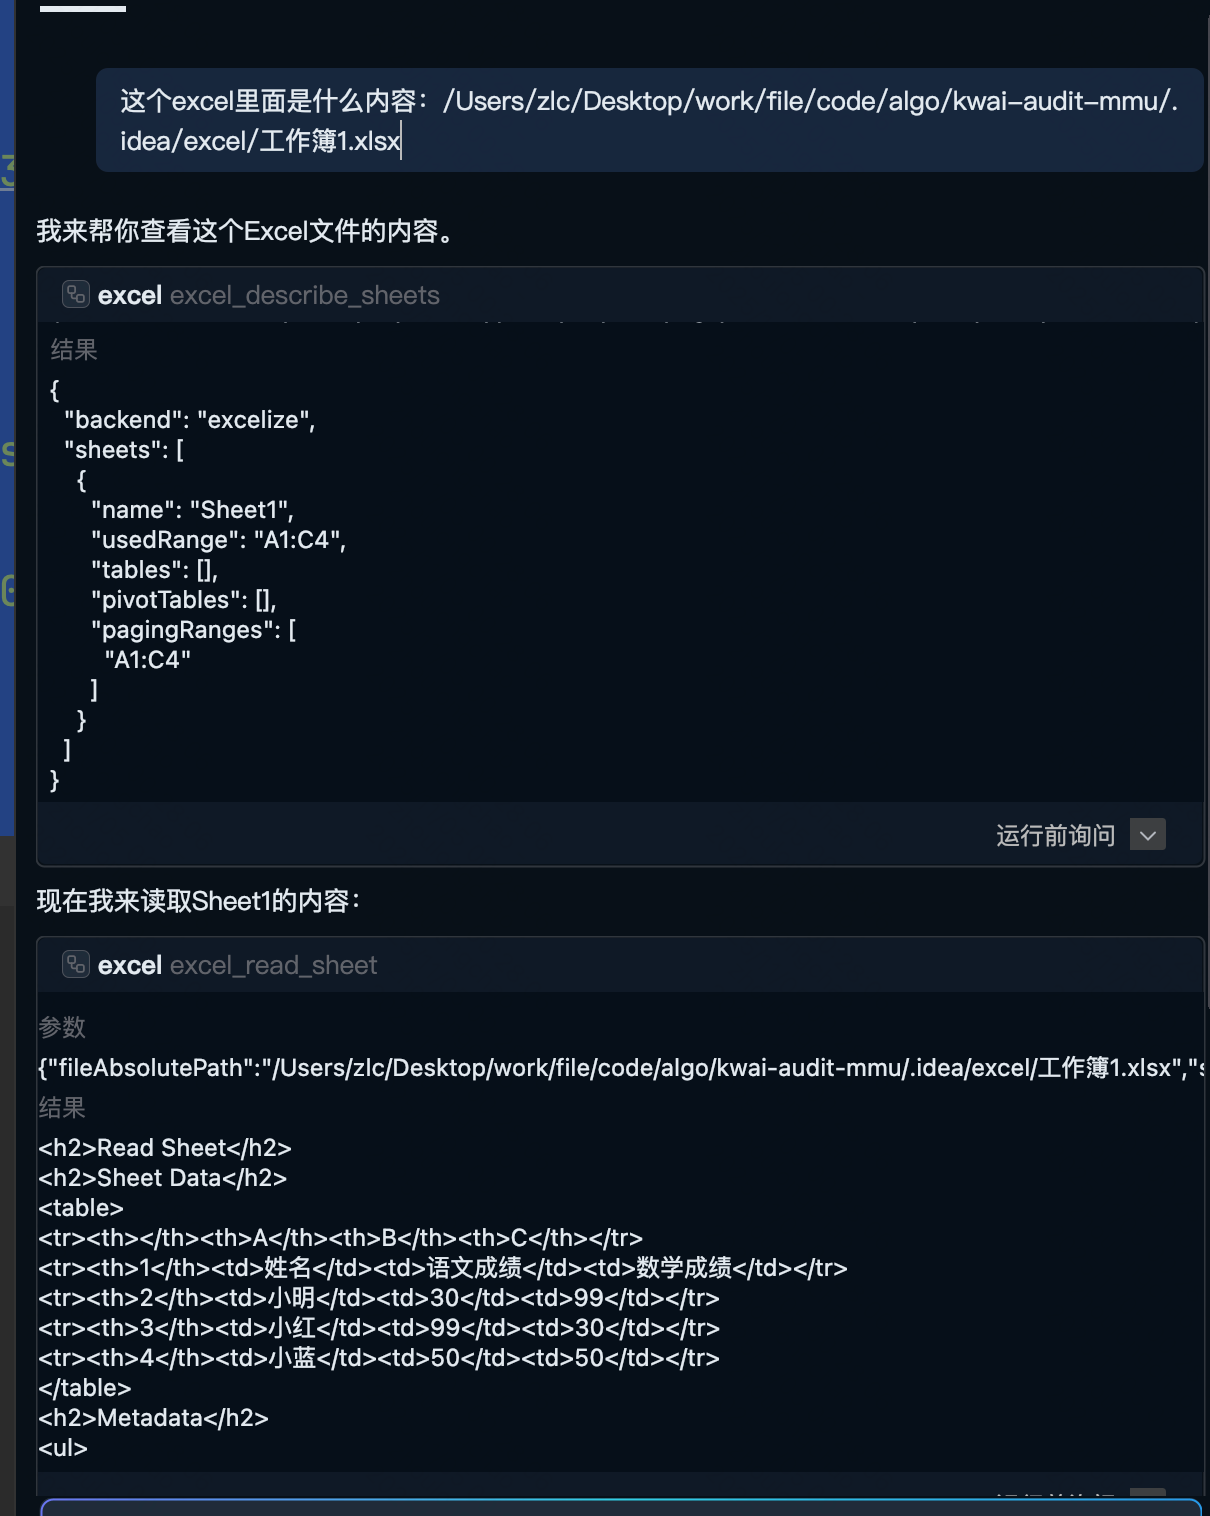Select the excel_read_sheet tool call header
The width and height of the screenshot is (1210, 1516).
click(272, 964)
